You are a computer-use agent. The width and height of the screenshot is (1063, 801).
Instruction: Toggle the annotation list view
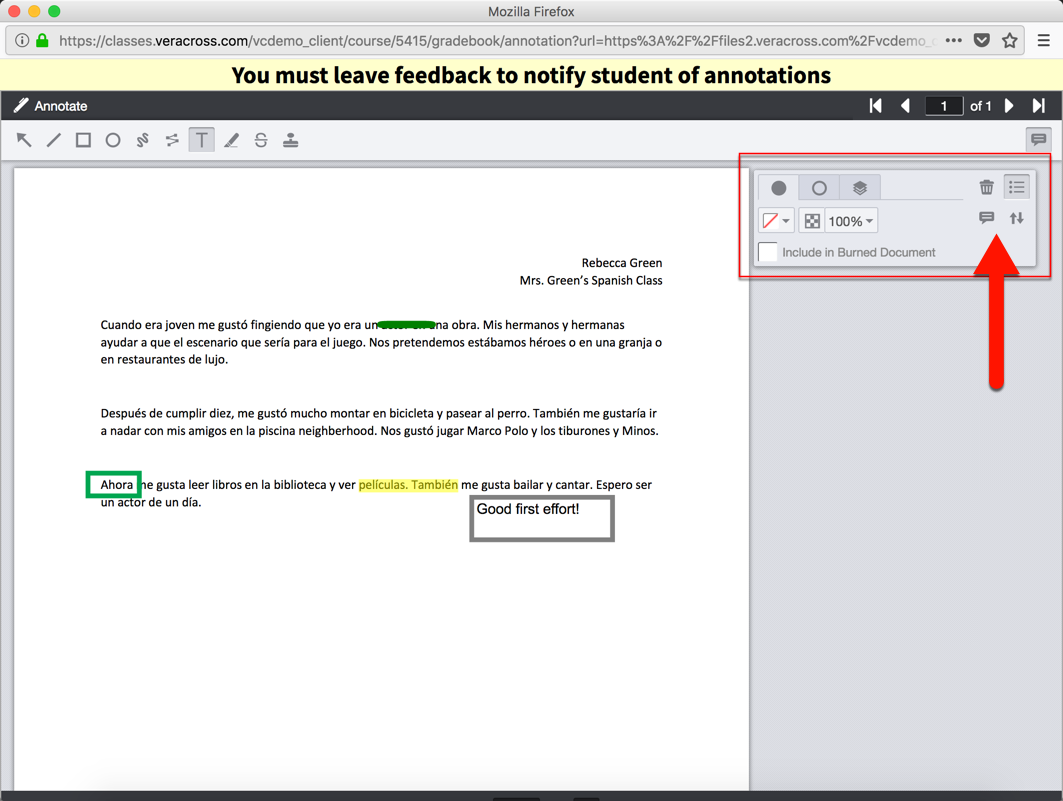coord(1017,186)
